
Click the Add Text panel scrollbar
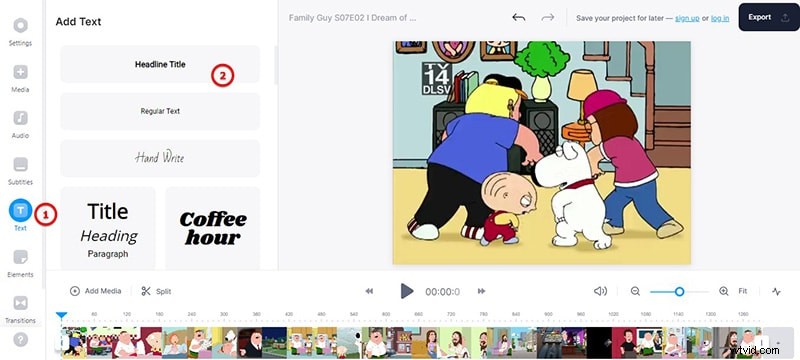276,65
